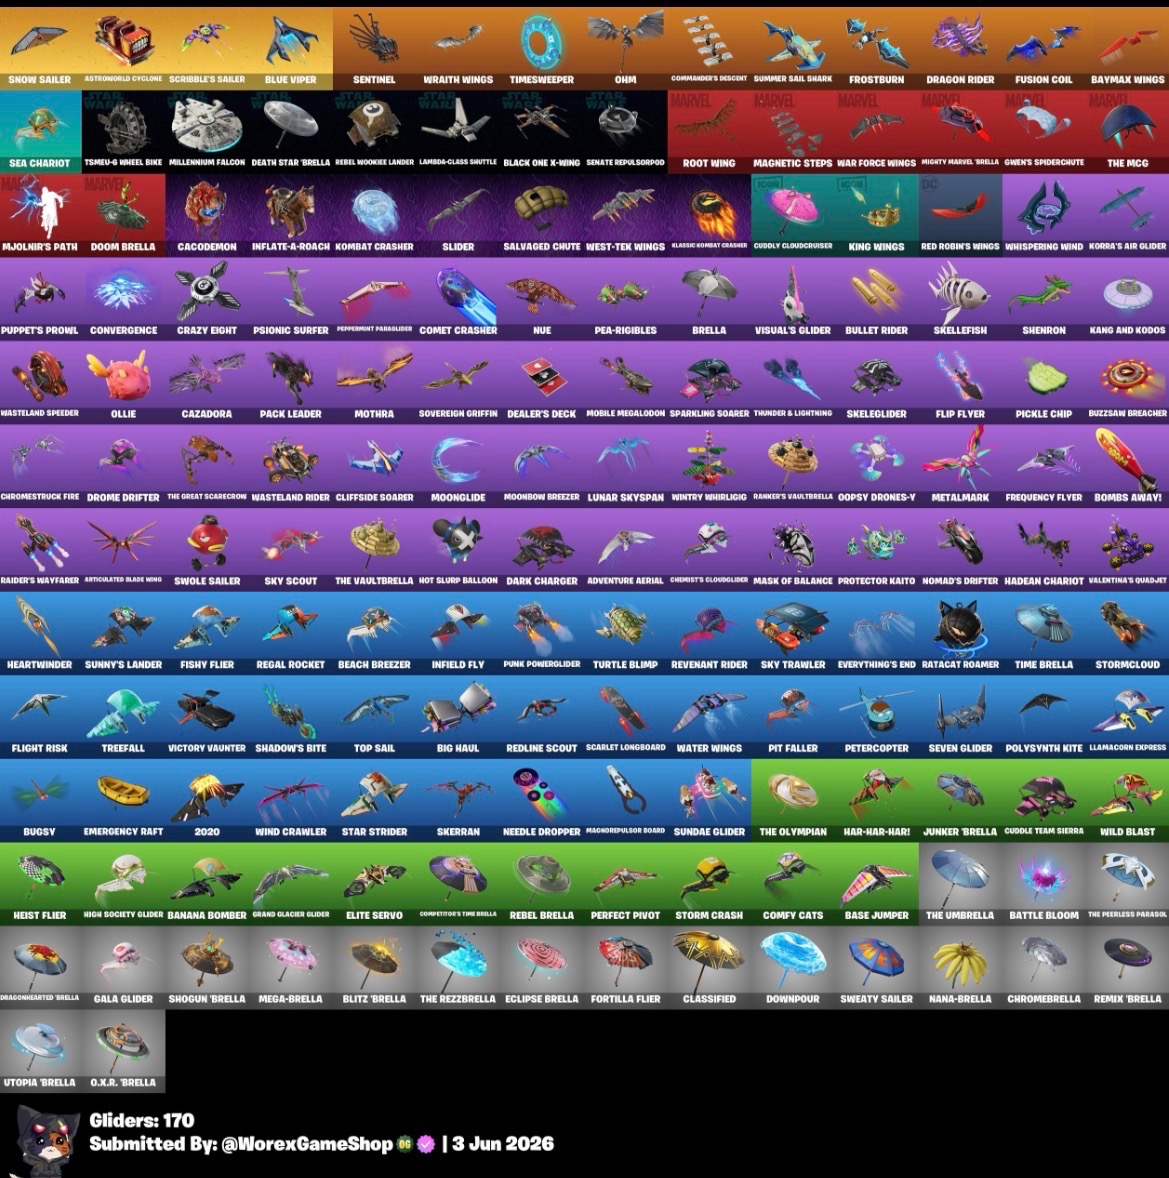This screenshot has height=1178, width=1169.
Task: Select The Umbrella glider tile
Action: click(960, 883)
